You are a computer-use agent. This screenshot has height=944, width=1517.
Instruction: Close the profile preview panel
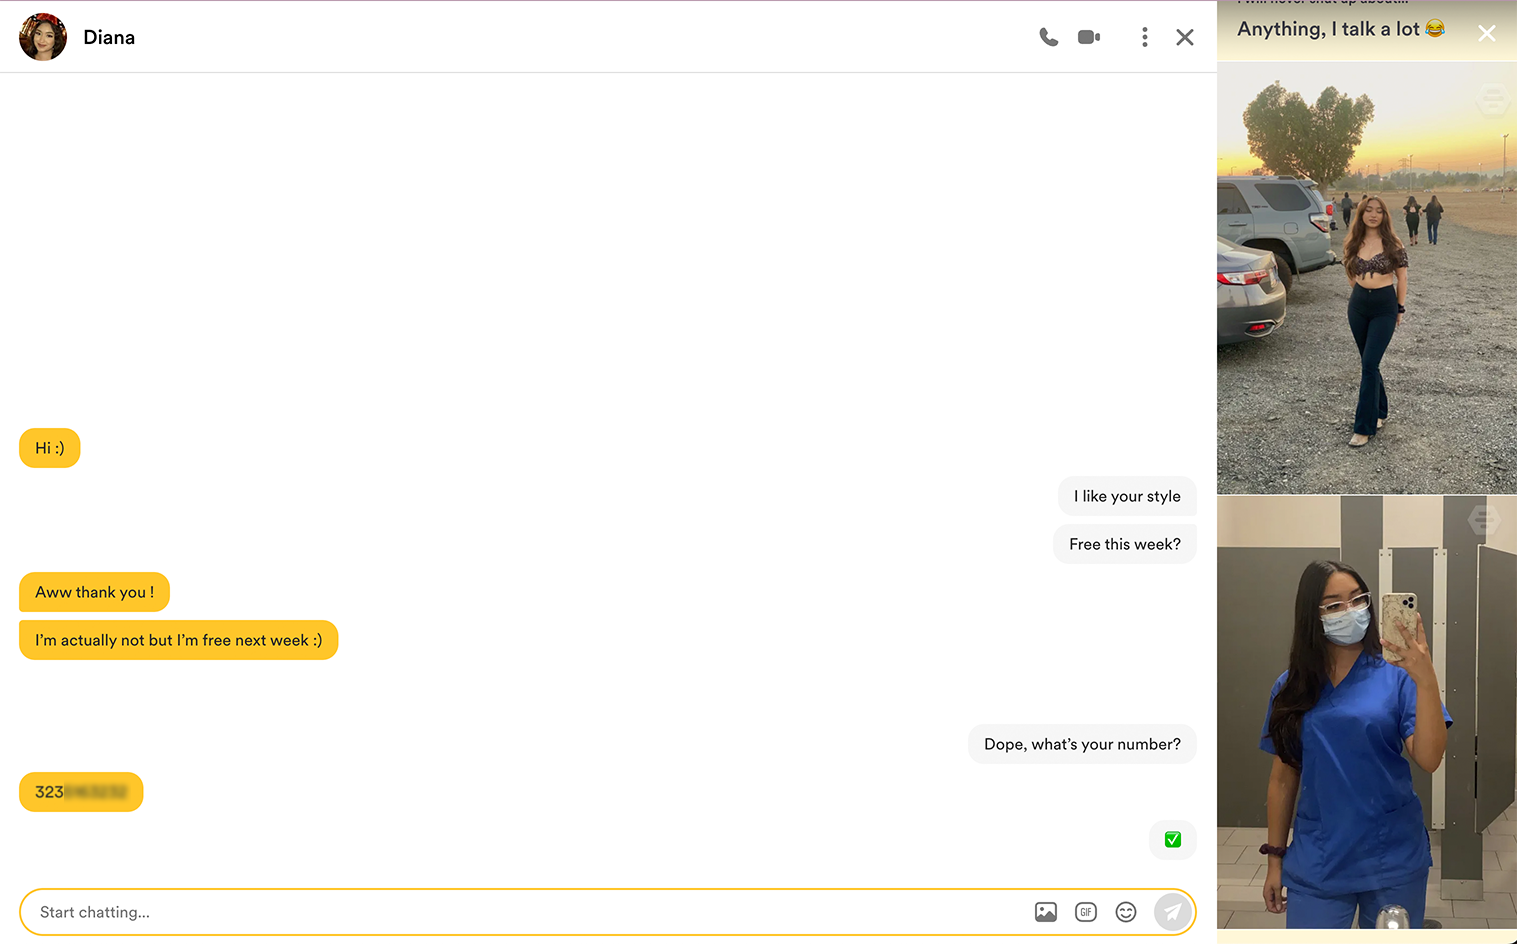(x=1487, y=33)
